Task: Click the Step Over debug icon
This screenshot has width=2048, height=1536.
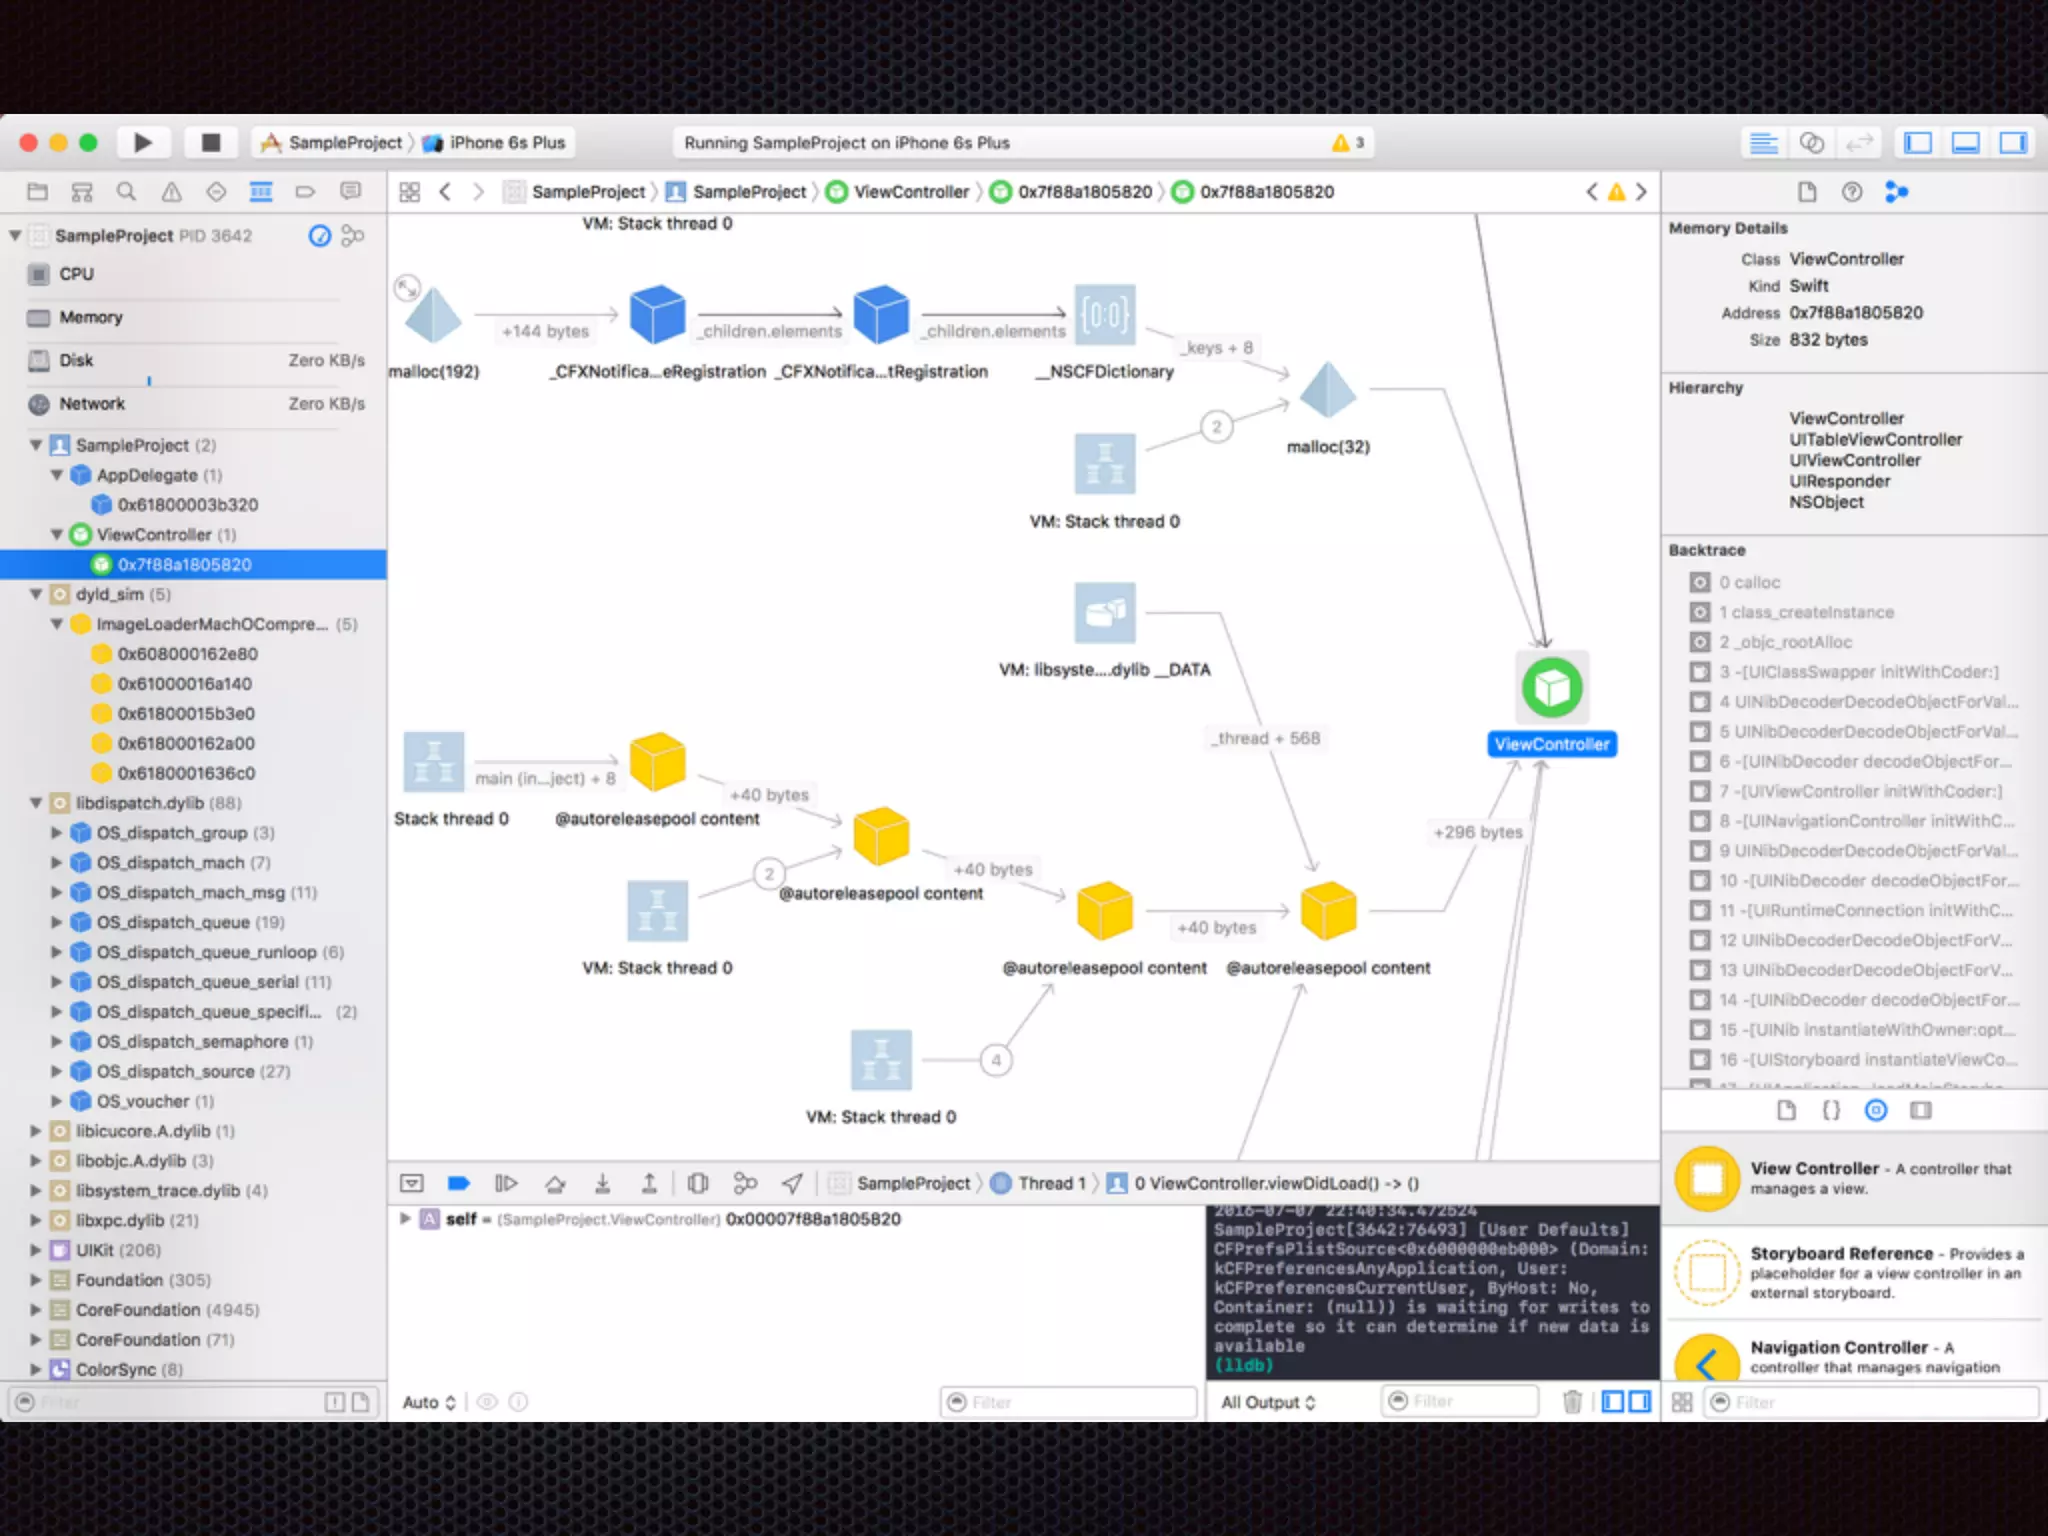Action: 555,1184
